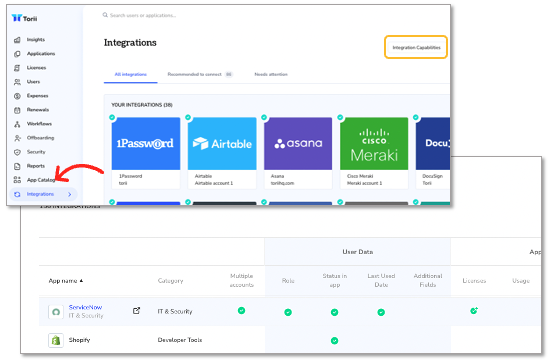Image resolution: width=548 pixels, height=361 pixels.
Task: Open Insights in the sidebar
Action: pyautogui.click(x=36, y=39)
